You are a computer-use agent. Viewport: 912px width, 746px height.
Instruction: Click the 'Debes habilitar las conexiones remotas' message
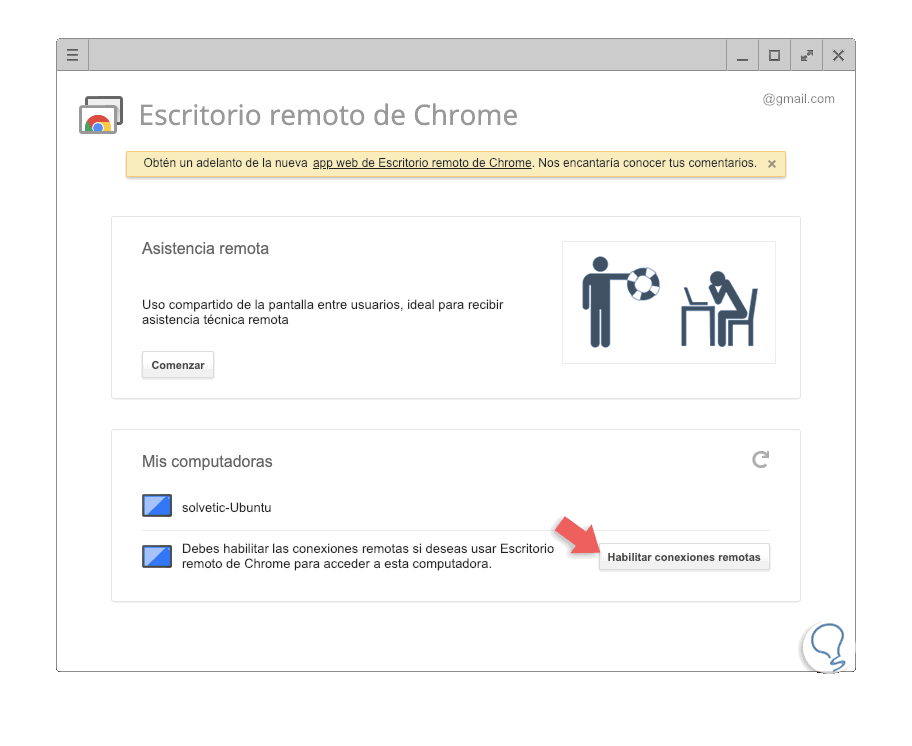click(x=368, y=556)
